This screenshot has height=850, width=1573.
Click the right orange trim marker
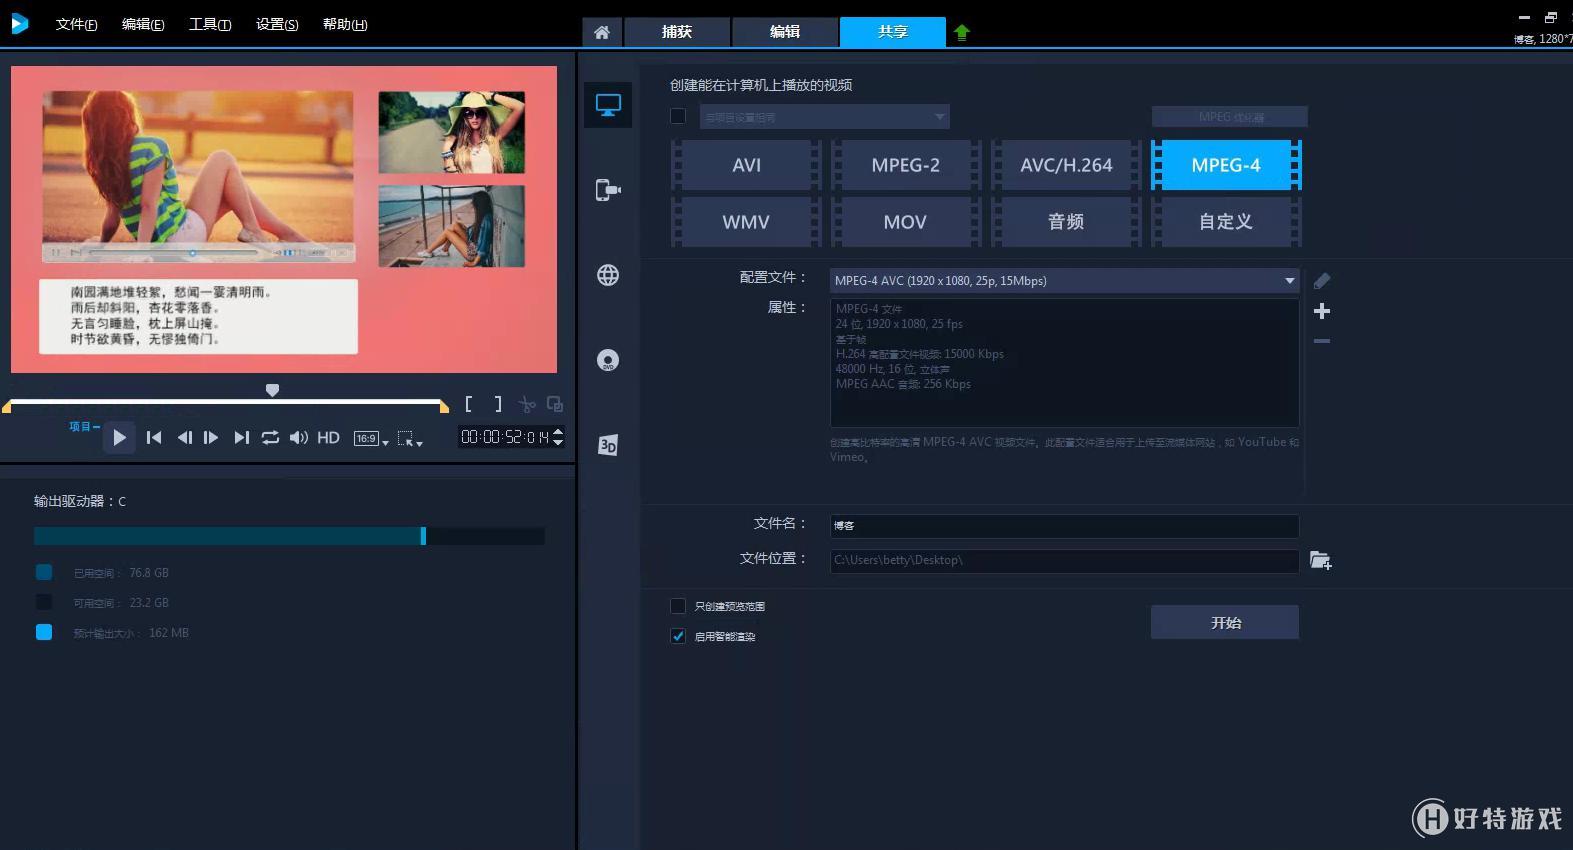444,406
